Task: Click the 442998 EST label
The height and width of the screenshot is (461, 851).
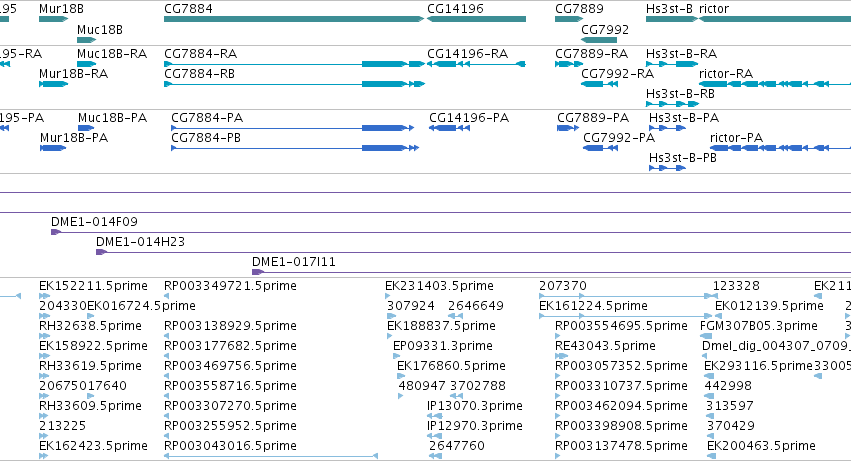Action: [x=728, y=386]
